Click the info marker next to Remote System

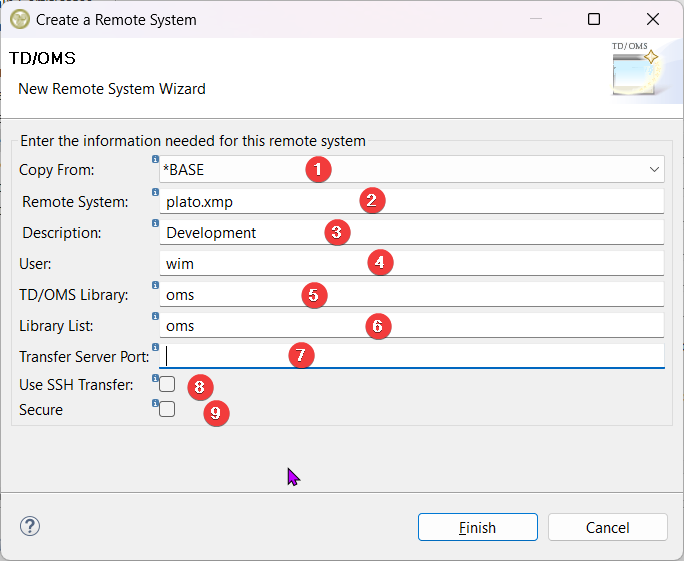tap(155, 191)
